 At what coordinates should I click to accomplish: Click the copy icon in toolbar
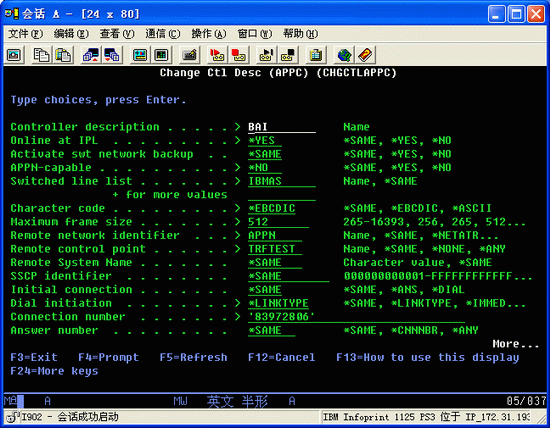pos(41,55)
